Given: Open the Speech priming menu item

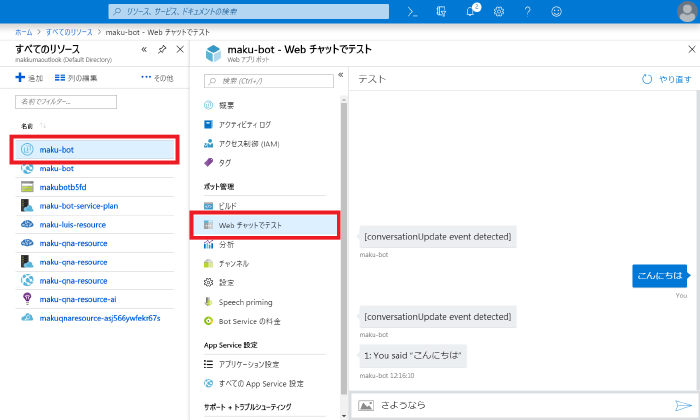Looking at the screenshot, I should [x=245, y=302].
